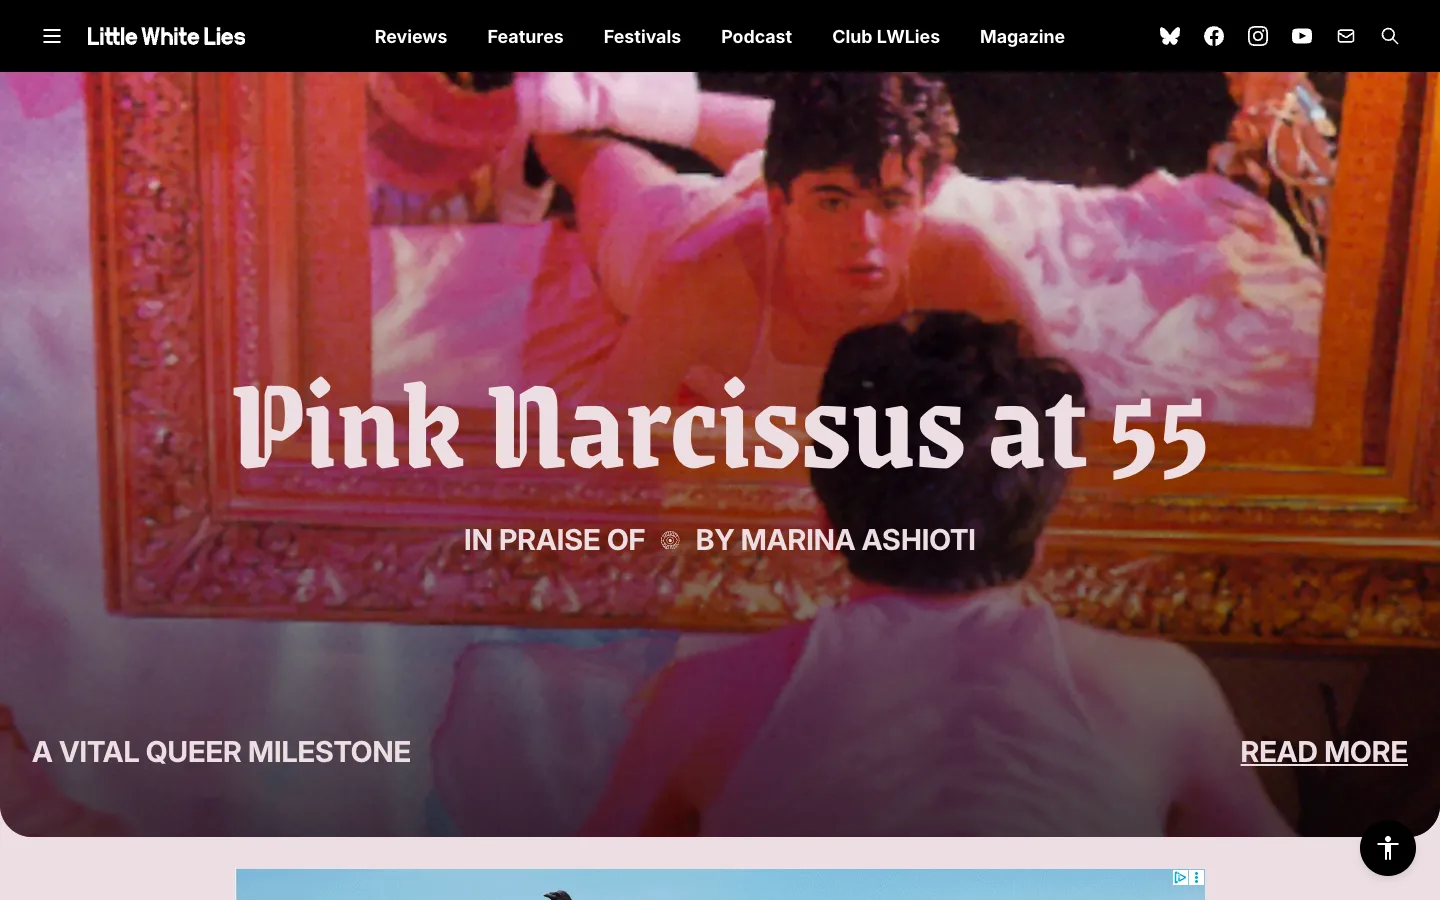1440x900 pixels.
Task: Click 'A VITAL QUEER MILESTONE' tagline
Action: (x=222, y=752)
